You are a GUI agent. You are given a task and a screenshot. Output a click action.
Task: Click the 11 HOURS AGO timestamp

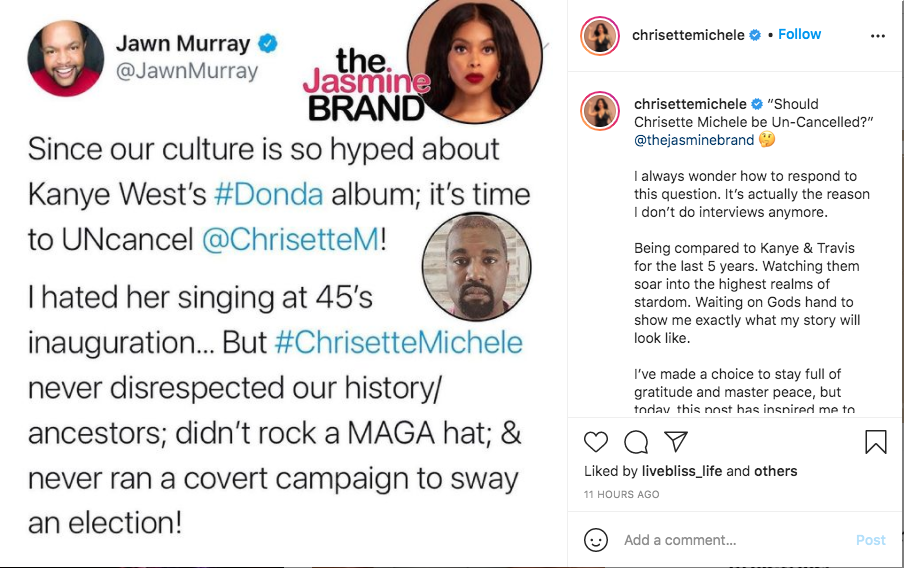[x=622, y=494]
